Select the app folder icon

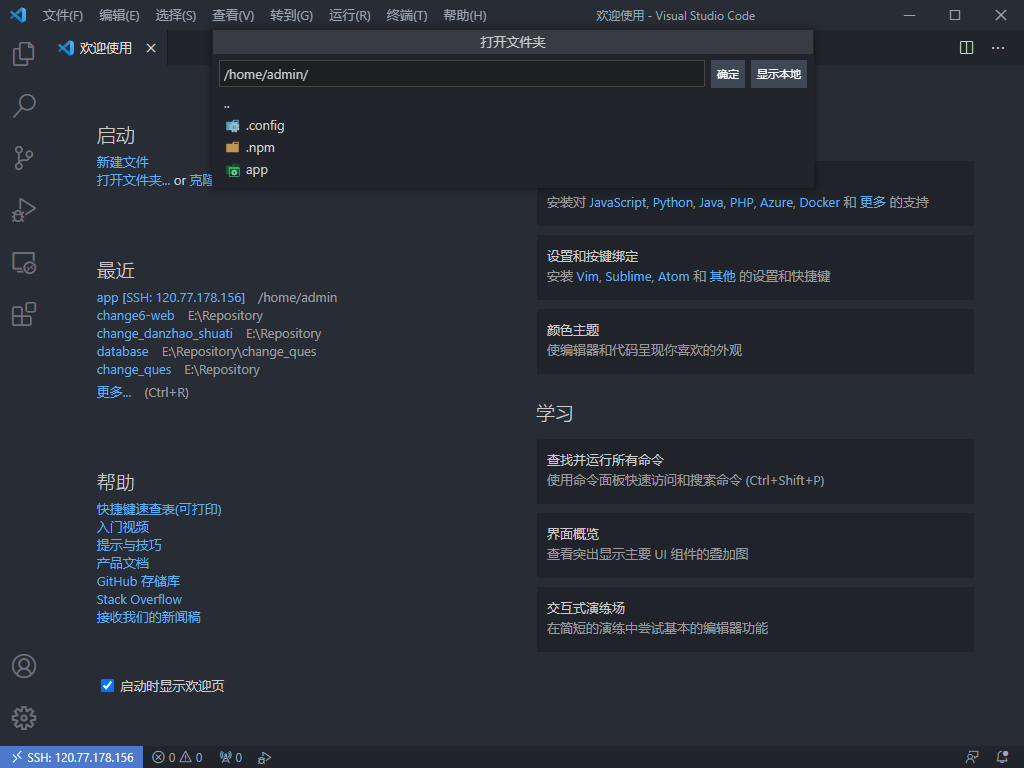232,170
